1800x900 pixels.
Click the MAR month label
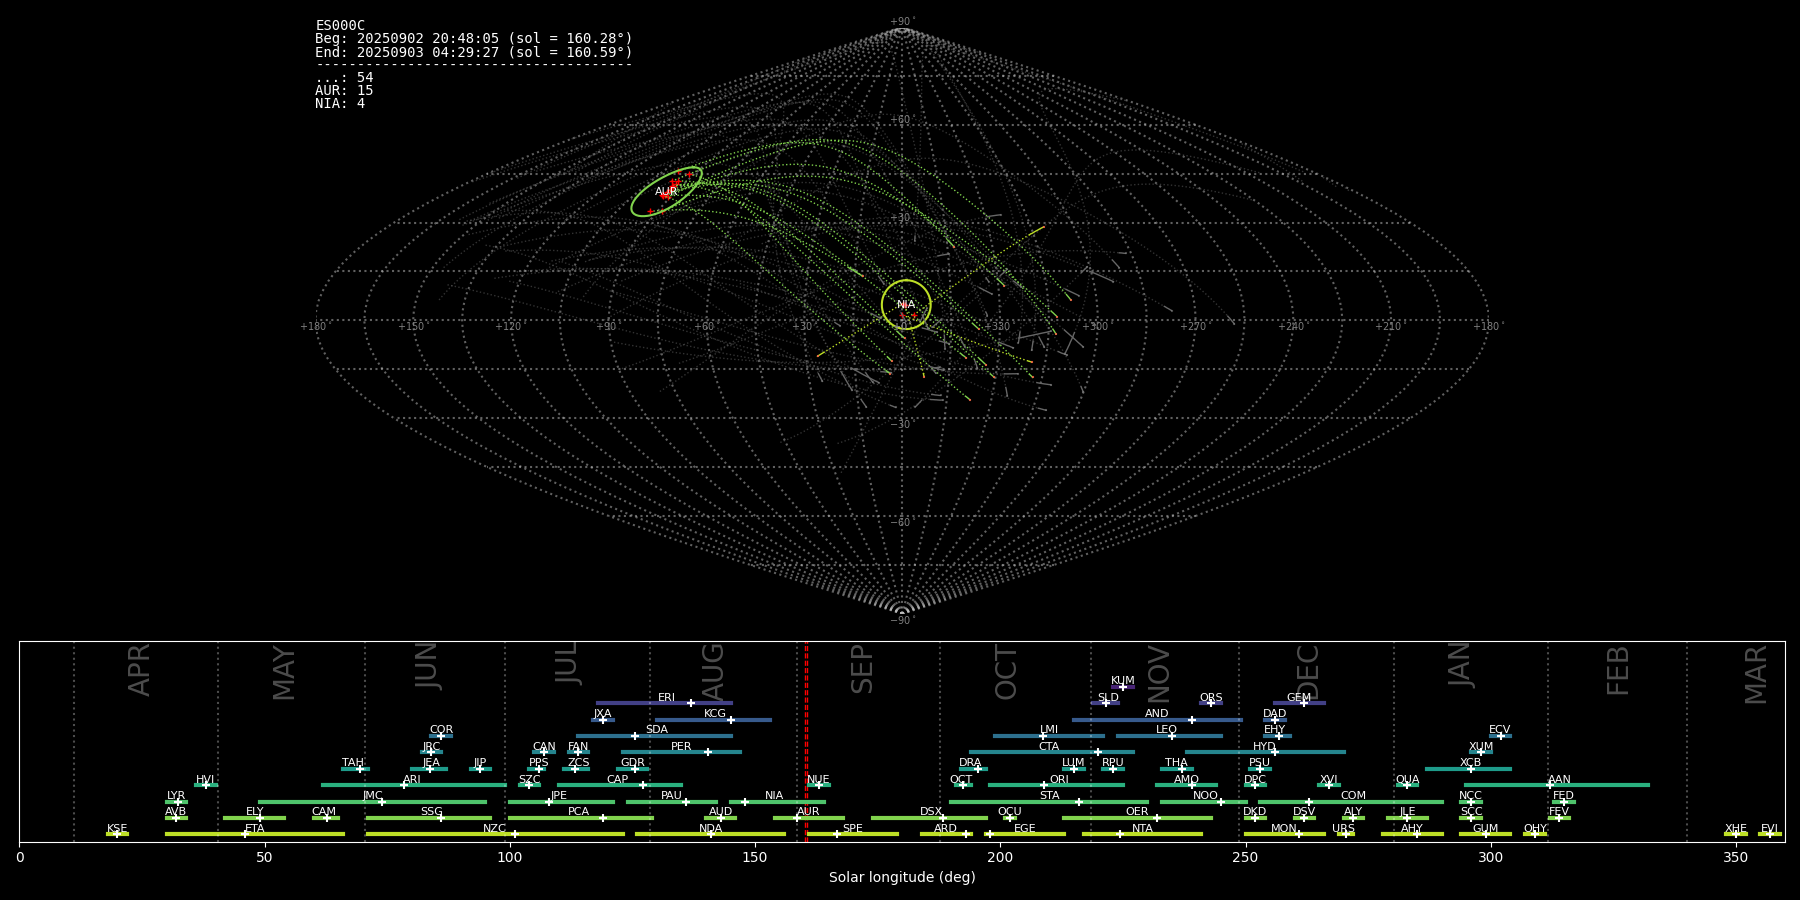pyautogui.click(x=1756, y=675)
